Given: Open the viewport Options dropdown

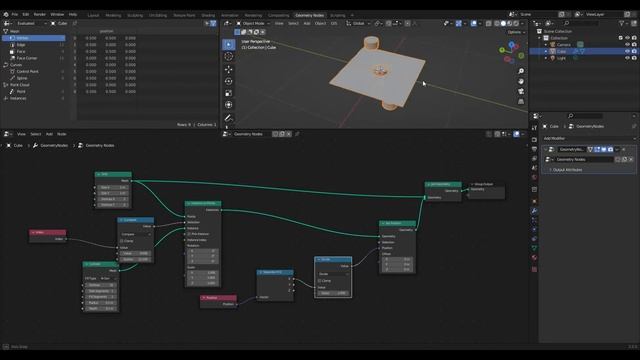Looking at the screenshot, I should pos(516,32).
